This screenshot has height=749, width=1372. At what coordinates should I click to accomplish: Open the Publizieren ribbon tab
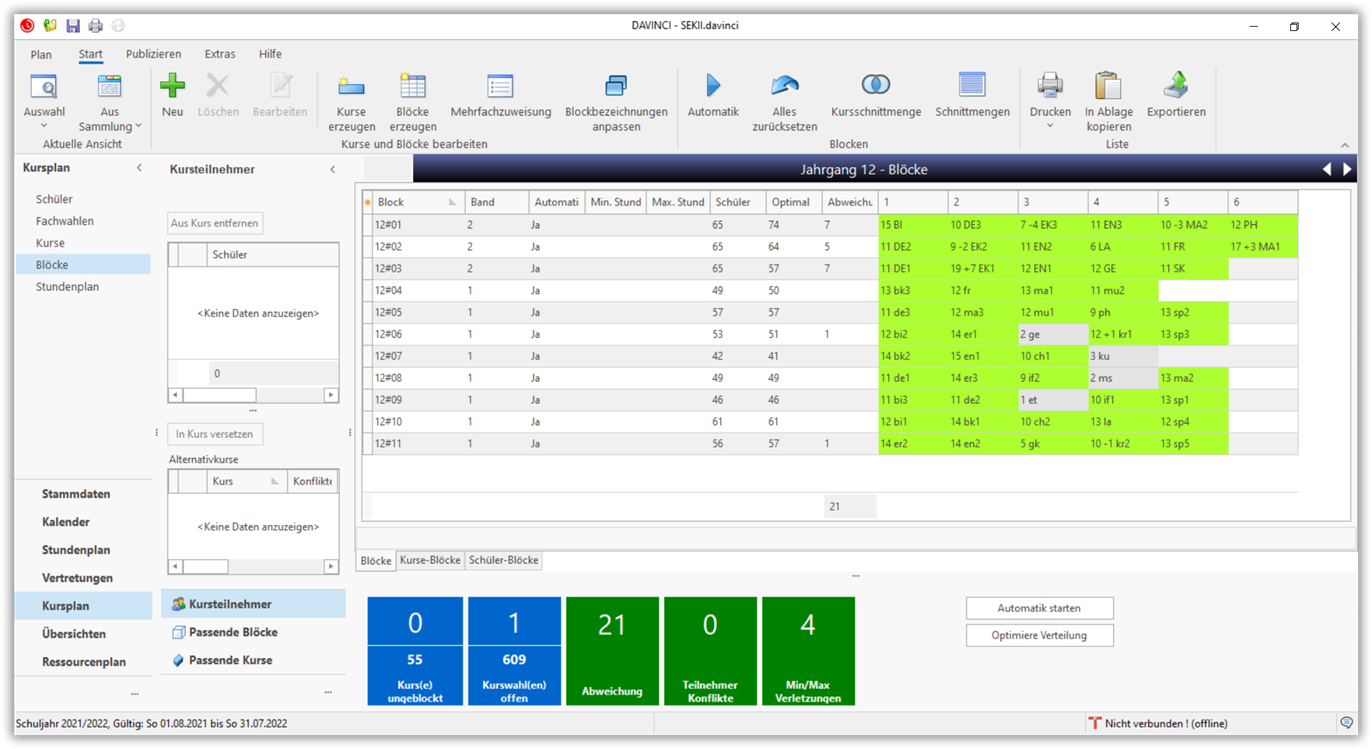click(x=153, y=54)
